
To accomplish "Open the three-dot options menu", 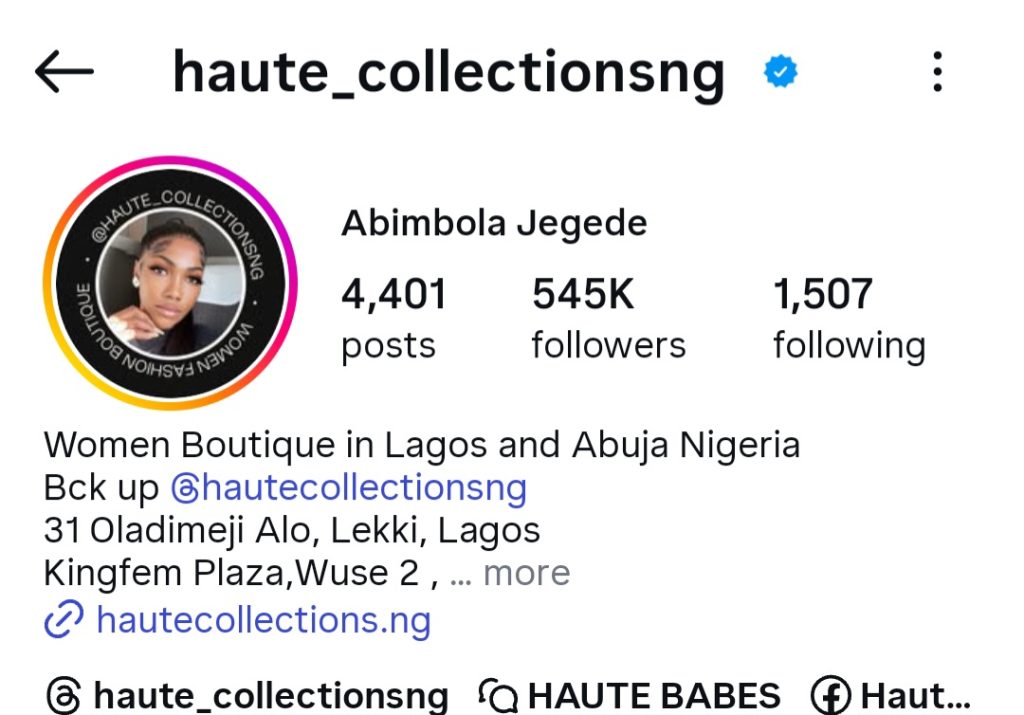I will (x=937, y=71).
